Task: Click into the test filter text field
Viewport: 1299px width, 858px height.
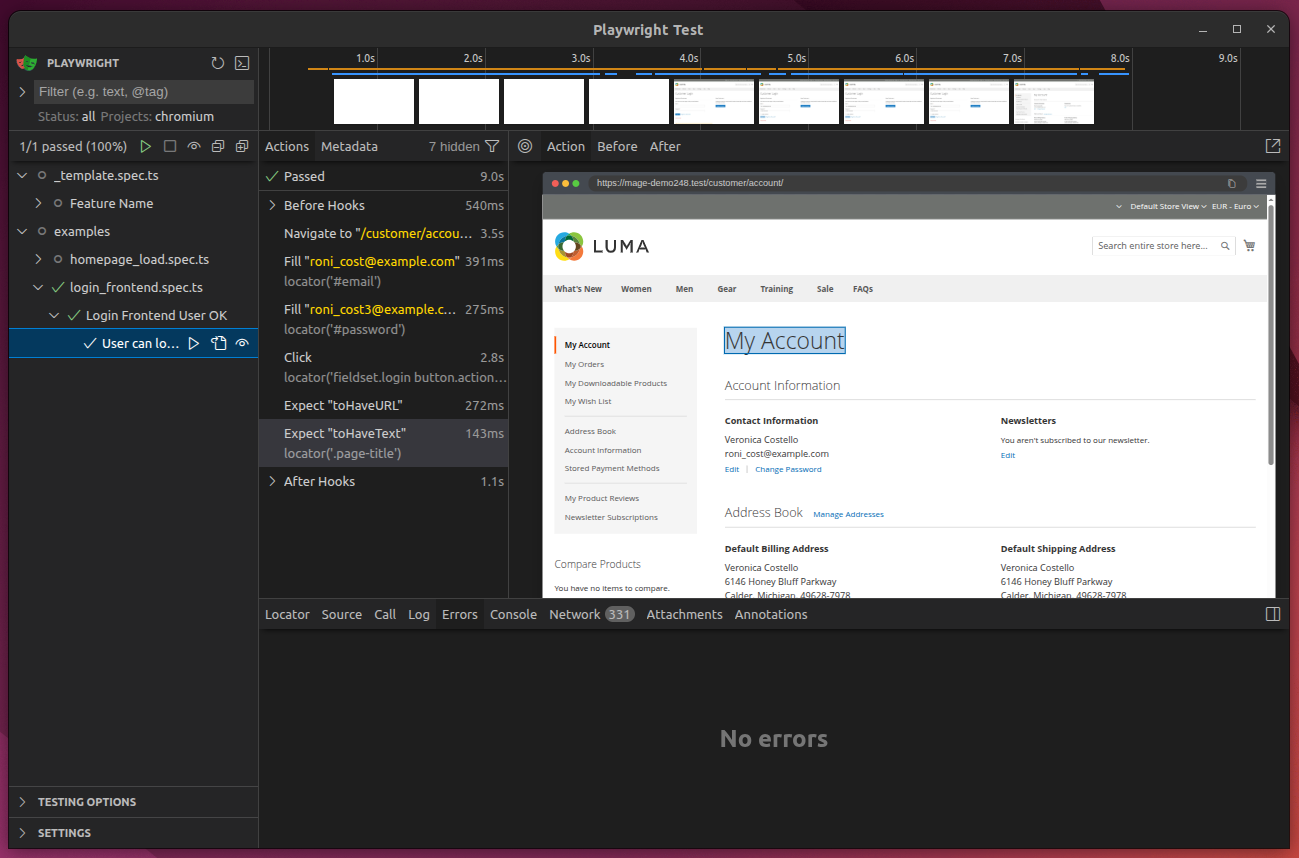Action: coord(144,91)
